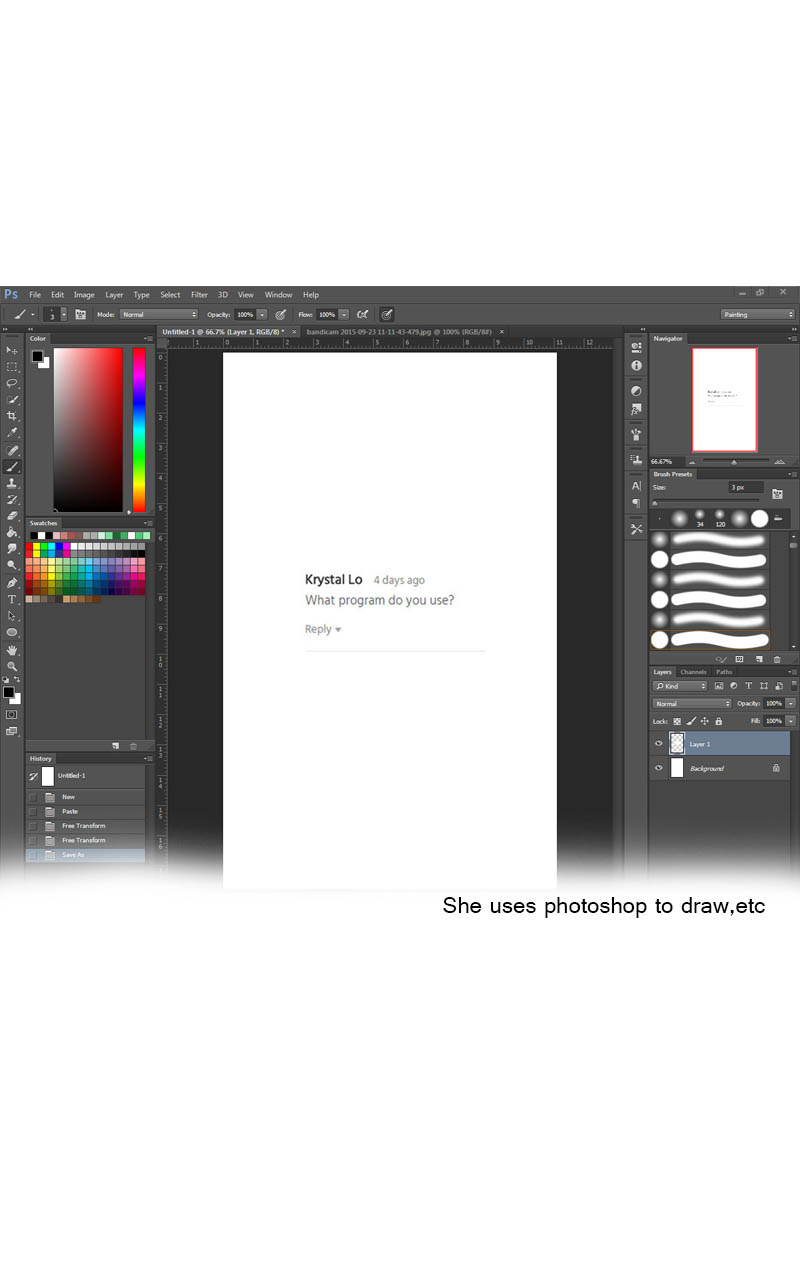The width and height of the screenshot is (800, 1280).
Task: Select the Lasso tool
Action: click(x=12, y=383)
